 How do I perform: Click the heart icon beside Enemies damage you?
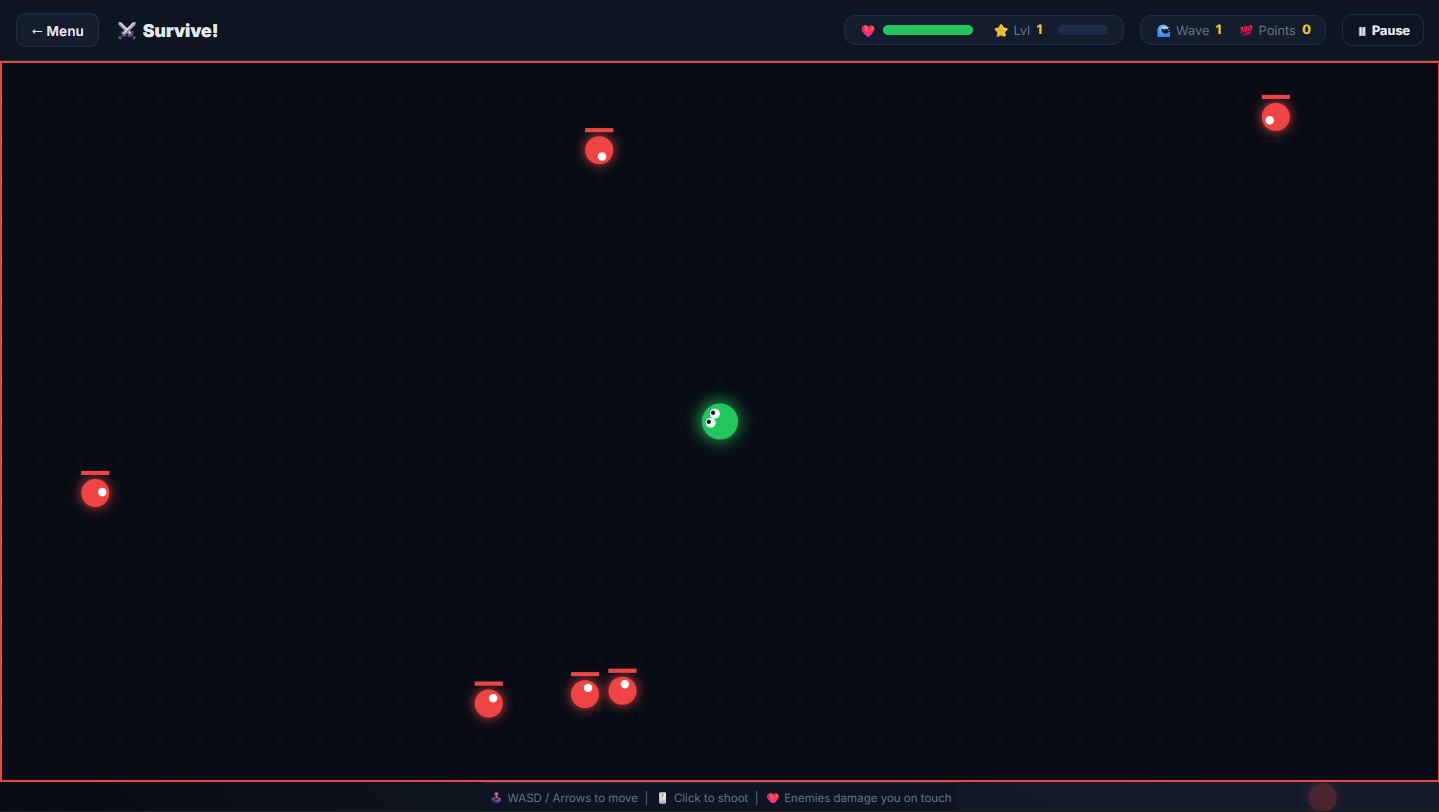click(x=772, y=798)
